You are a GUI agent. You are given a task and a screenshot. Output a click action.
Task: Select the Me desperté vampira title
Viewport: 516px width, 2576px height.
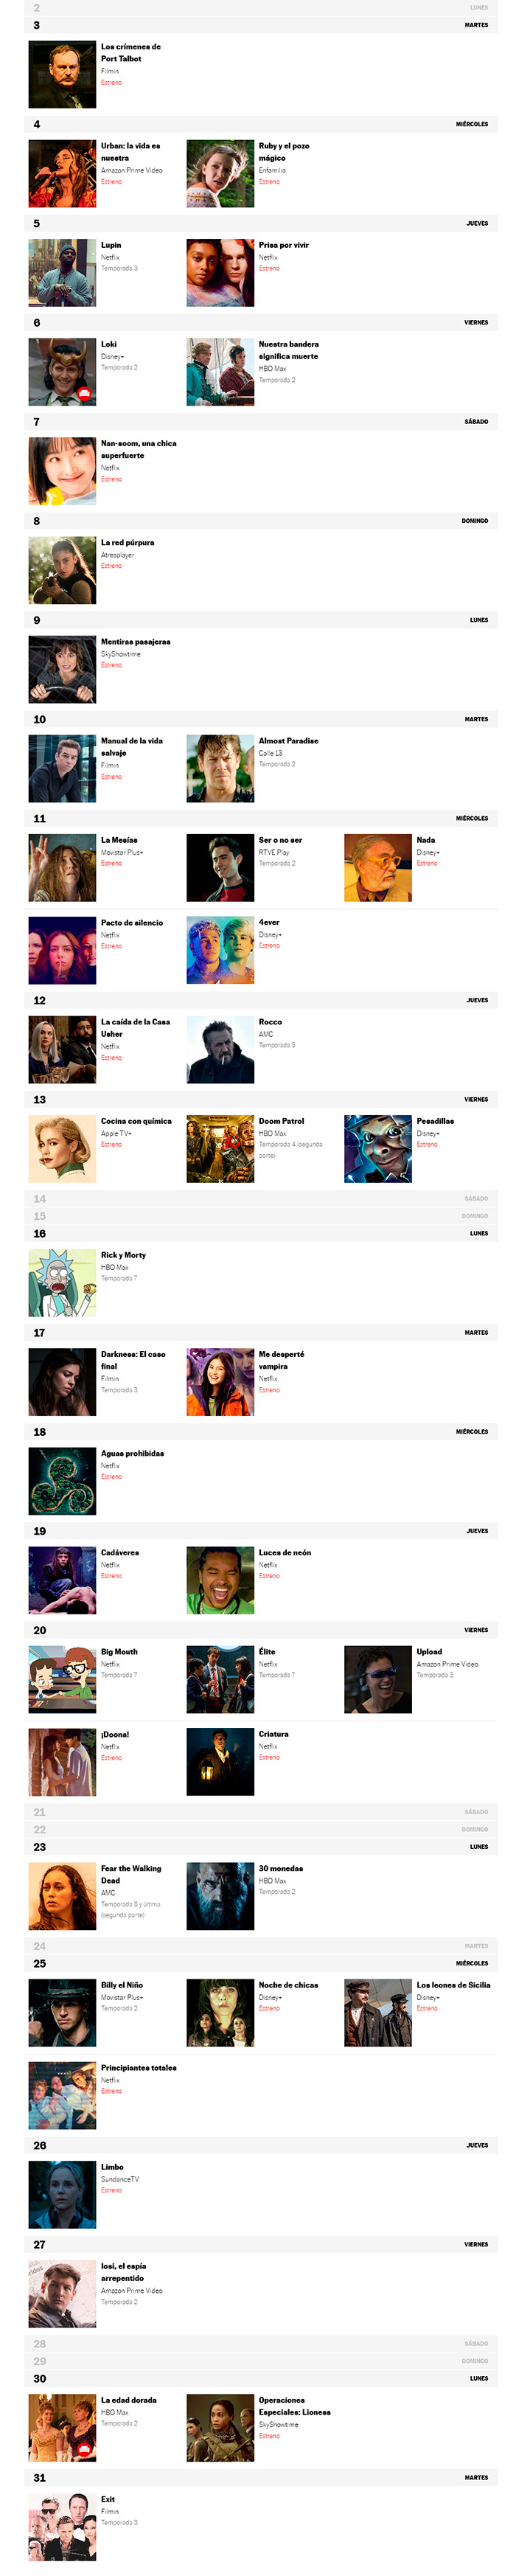[x=281, y=1360]
